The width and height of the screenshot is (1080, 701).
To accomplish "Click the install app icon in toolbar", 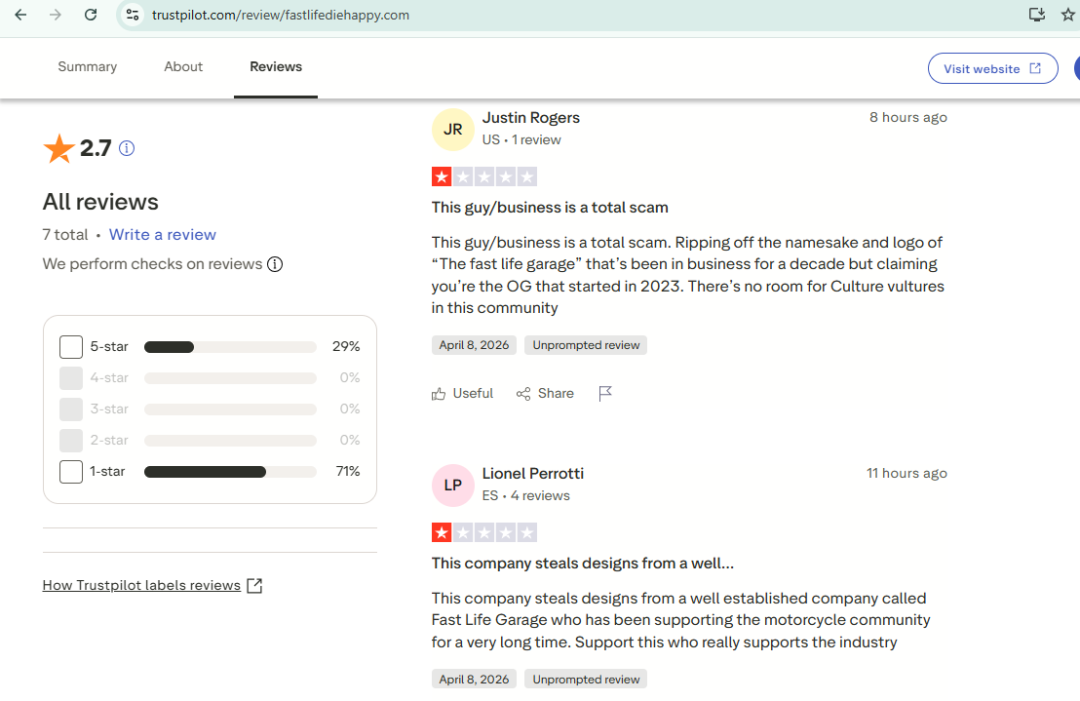I will point(1037,15).
